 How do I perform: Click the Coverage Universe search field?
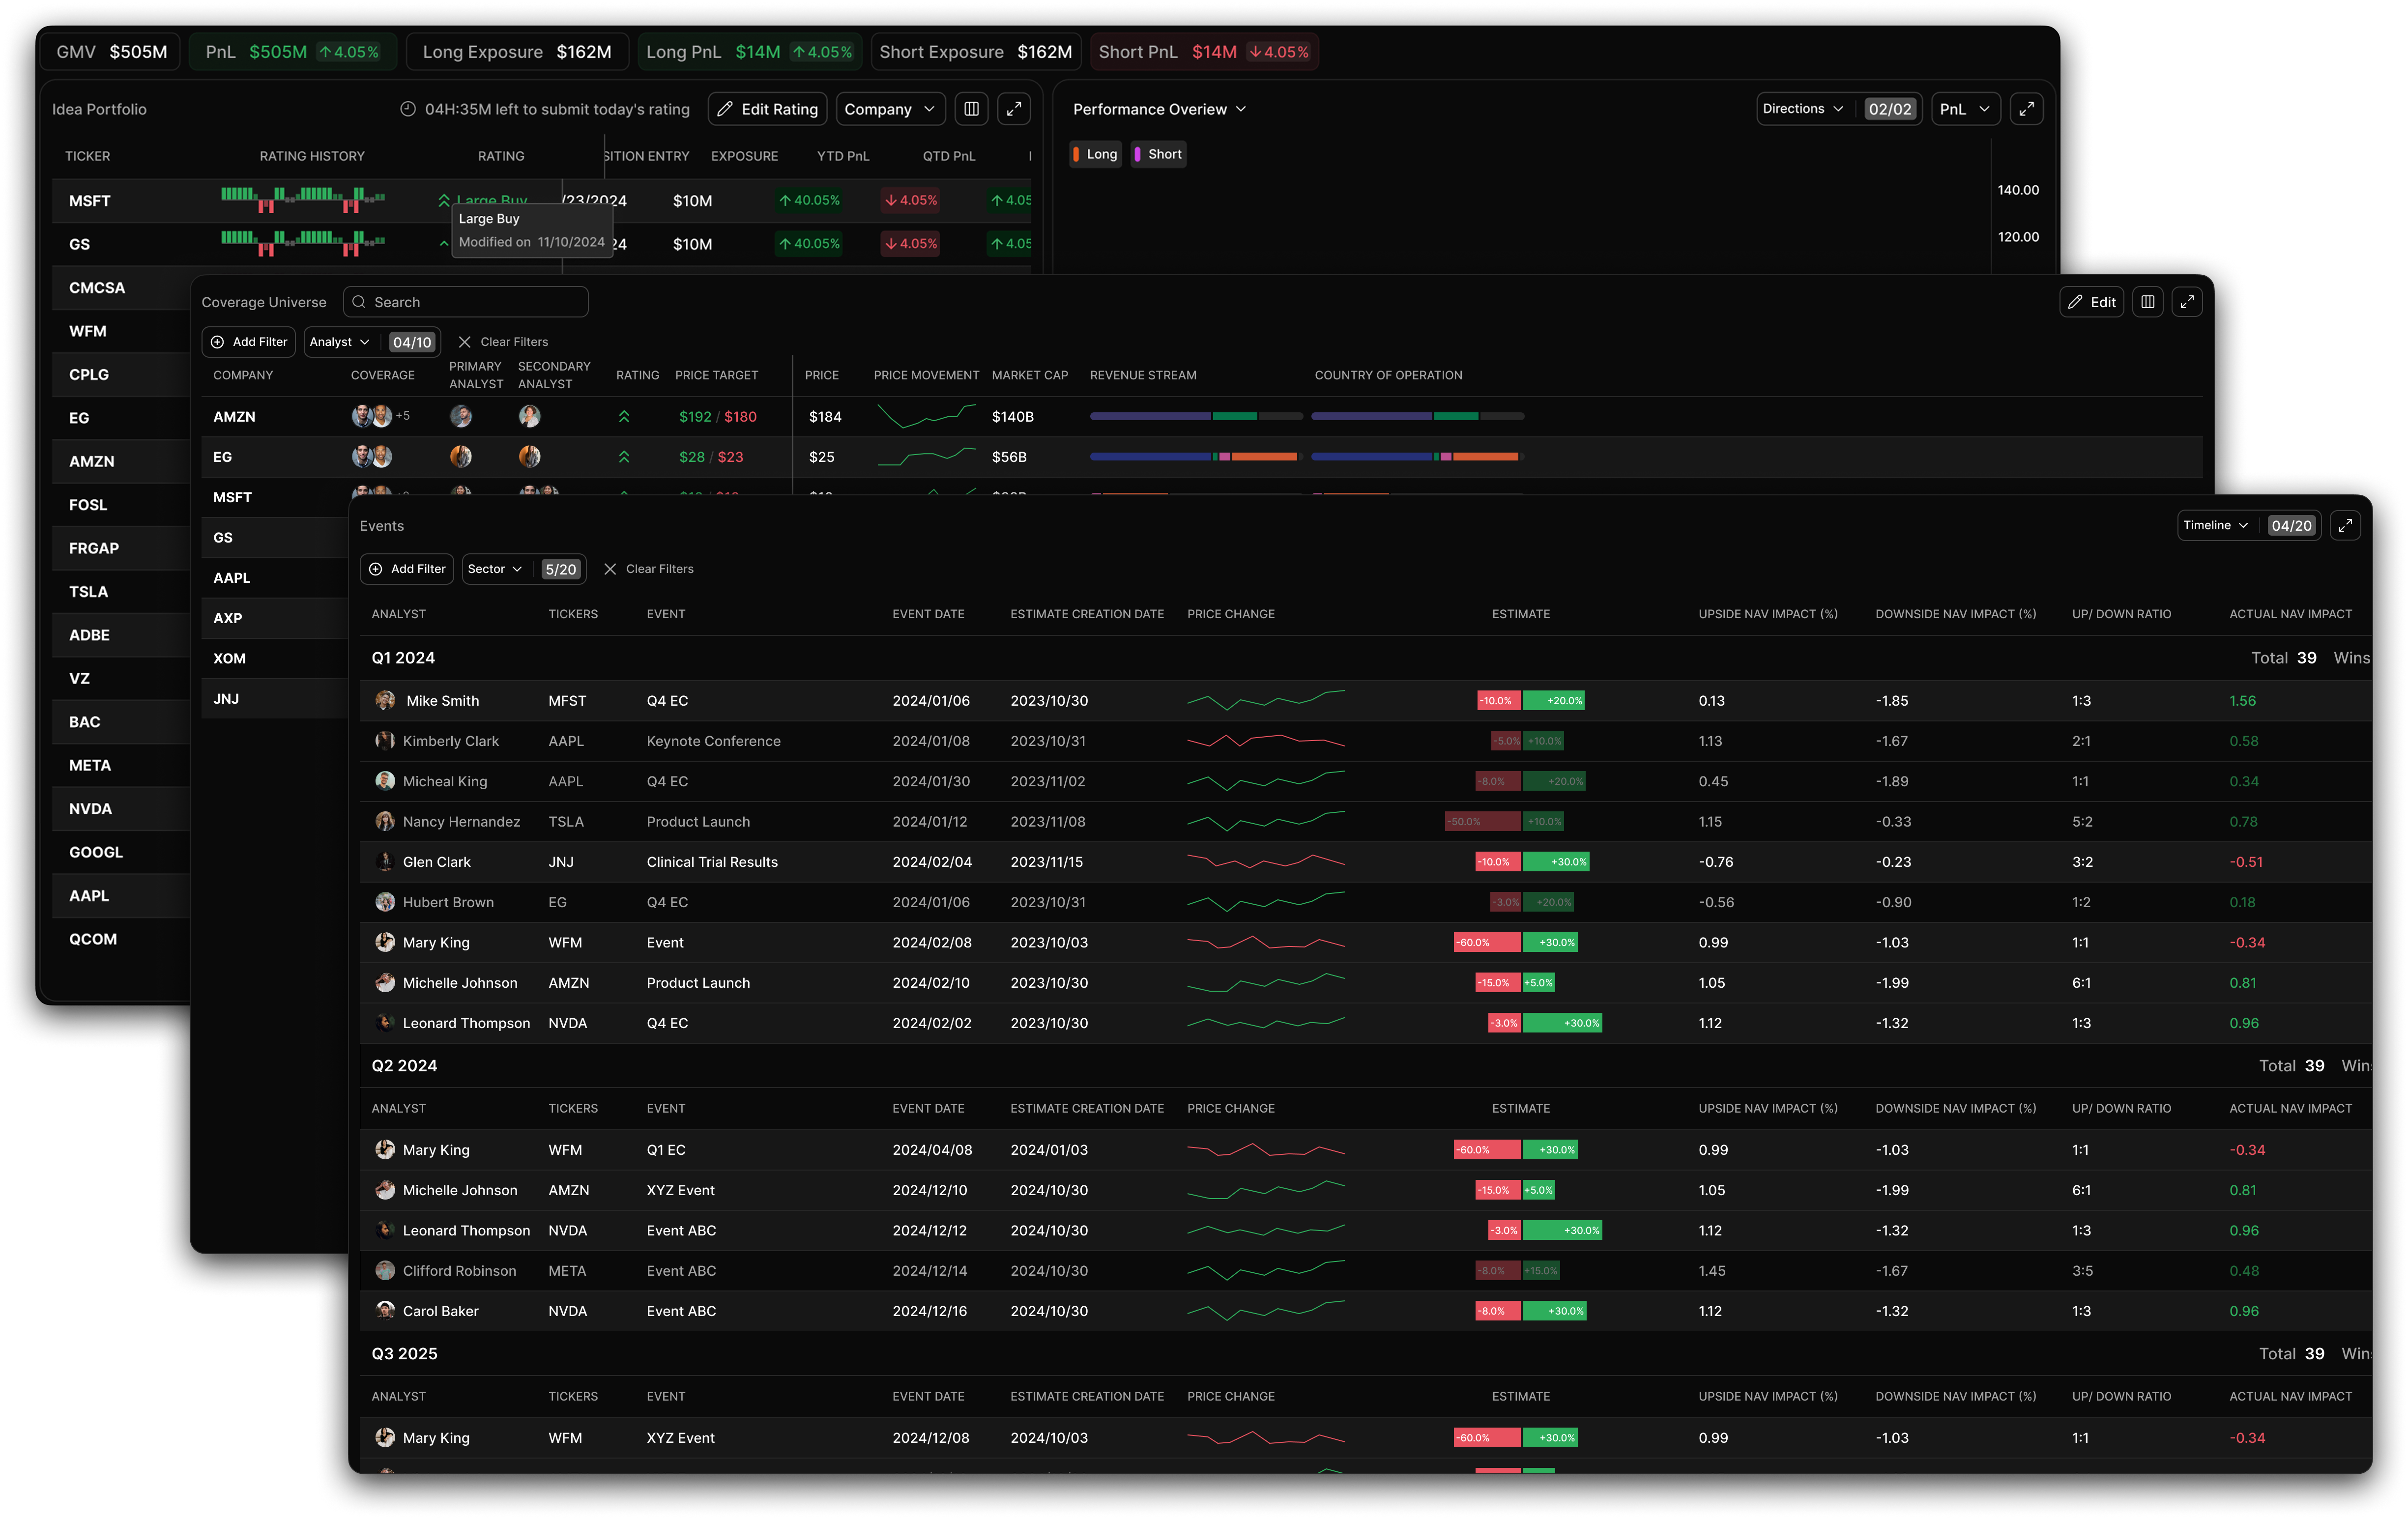466,302
